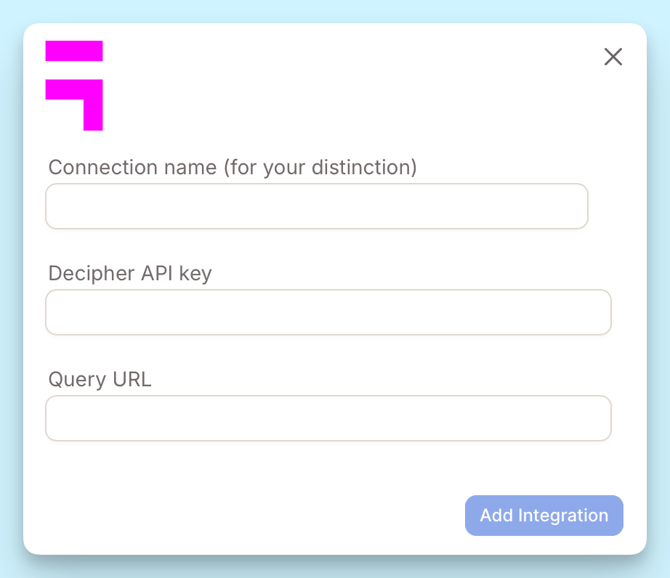Click the 'Connection name (for your distinction)' label
The height and width of the screenshot is (578, 670).
(232, 167)
